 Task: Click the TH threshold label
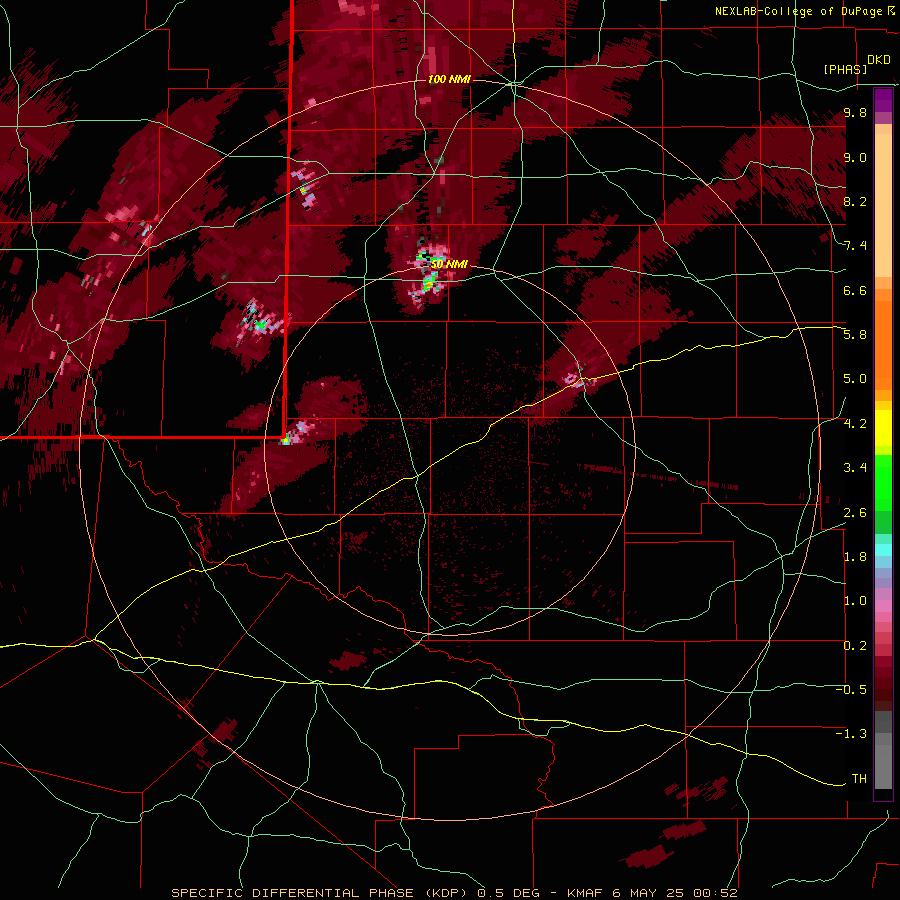point(859,778)
